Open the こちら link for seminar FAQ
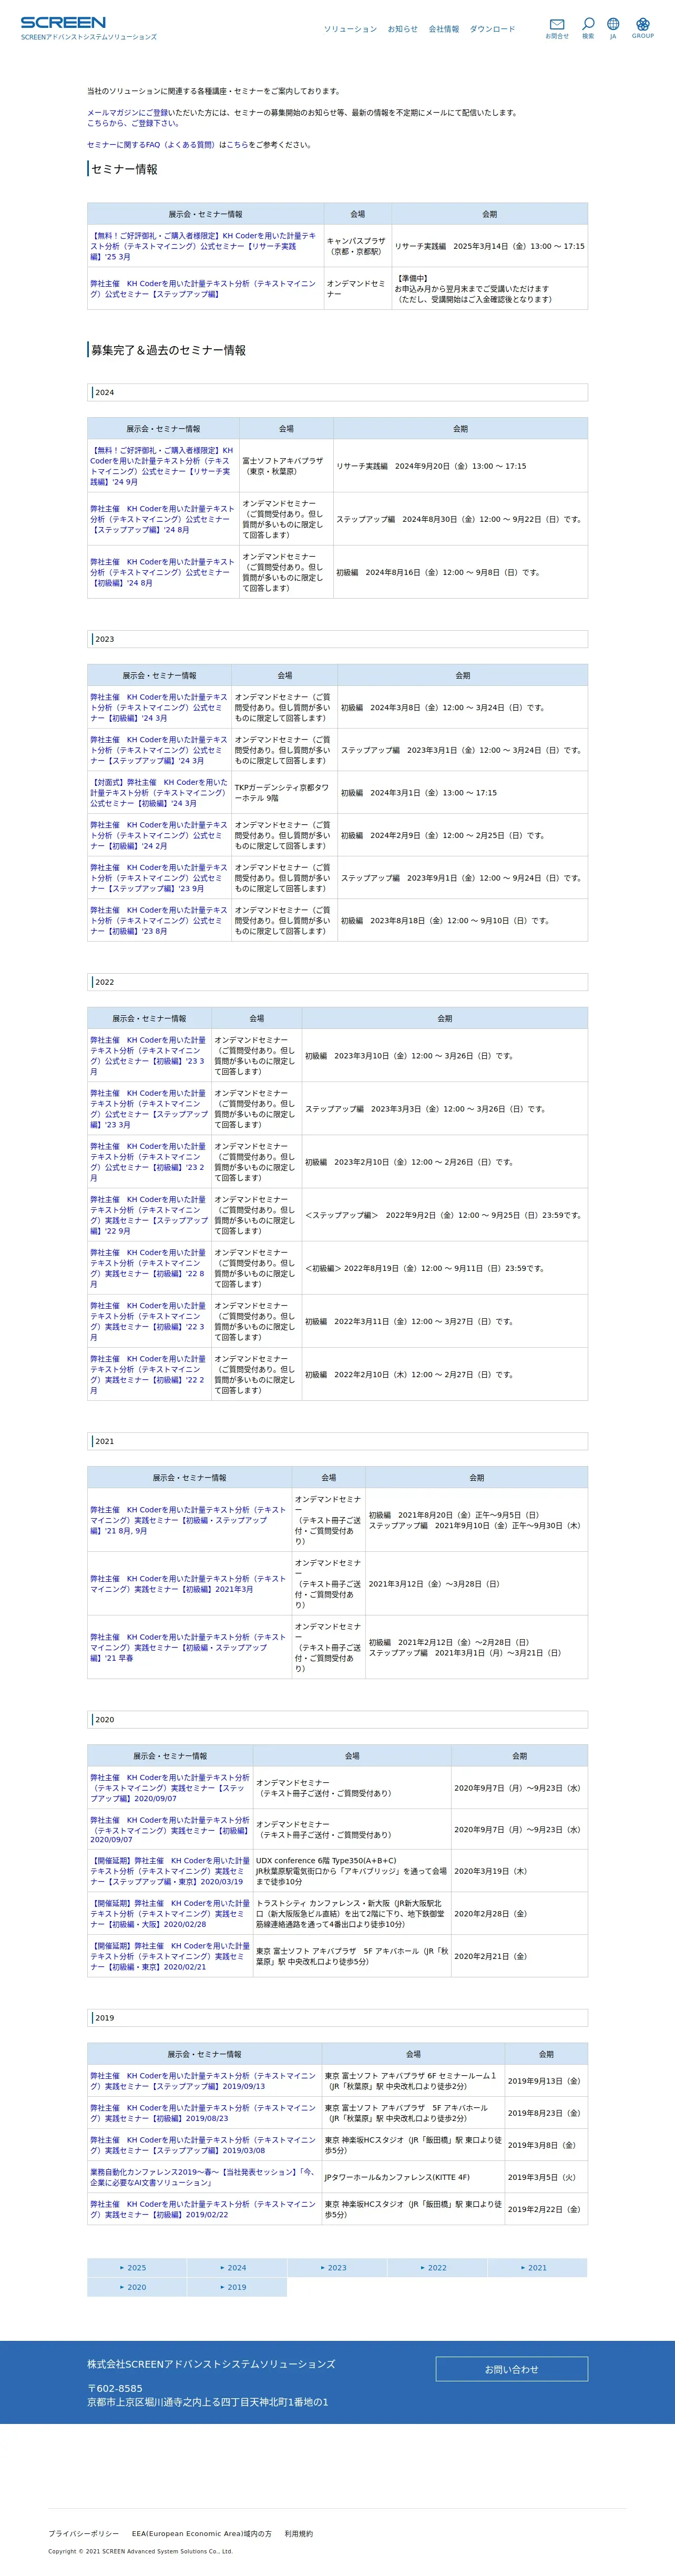Viewport: 675px width, 2576px height. [237, 145]
